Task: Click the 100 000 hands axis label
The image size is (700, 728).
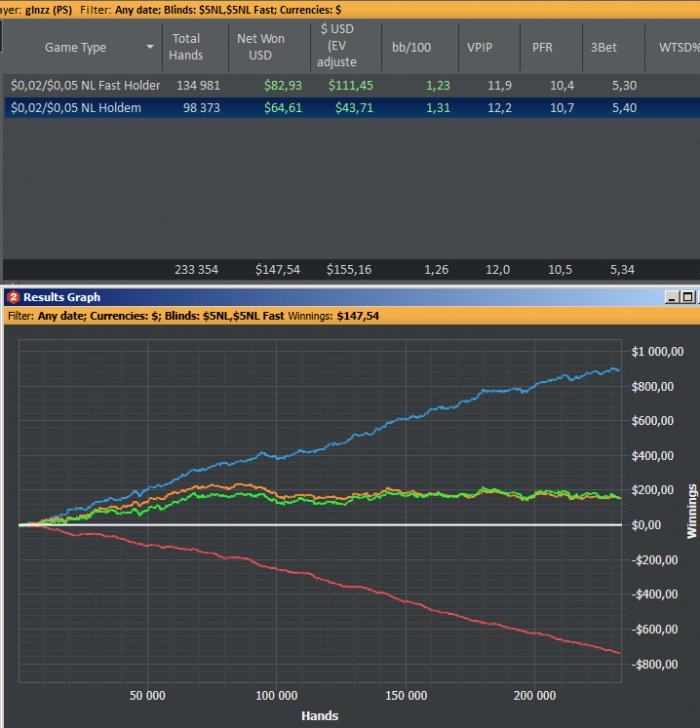Action: coord(277,696)
